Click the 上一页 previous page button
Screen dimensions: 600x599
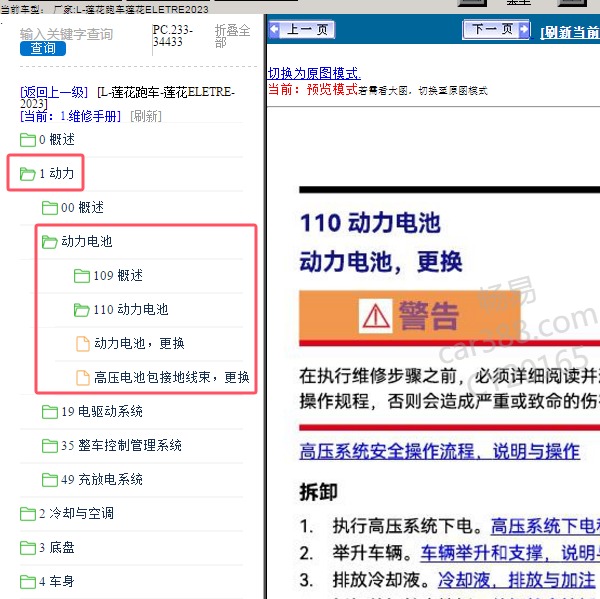[x=302, y=30]
